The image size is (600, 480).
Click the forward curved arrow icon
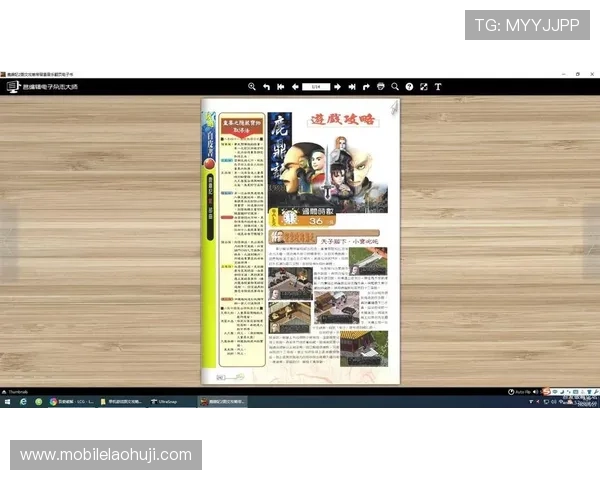(x=366, y=87)
